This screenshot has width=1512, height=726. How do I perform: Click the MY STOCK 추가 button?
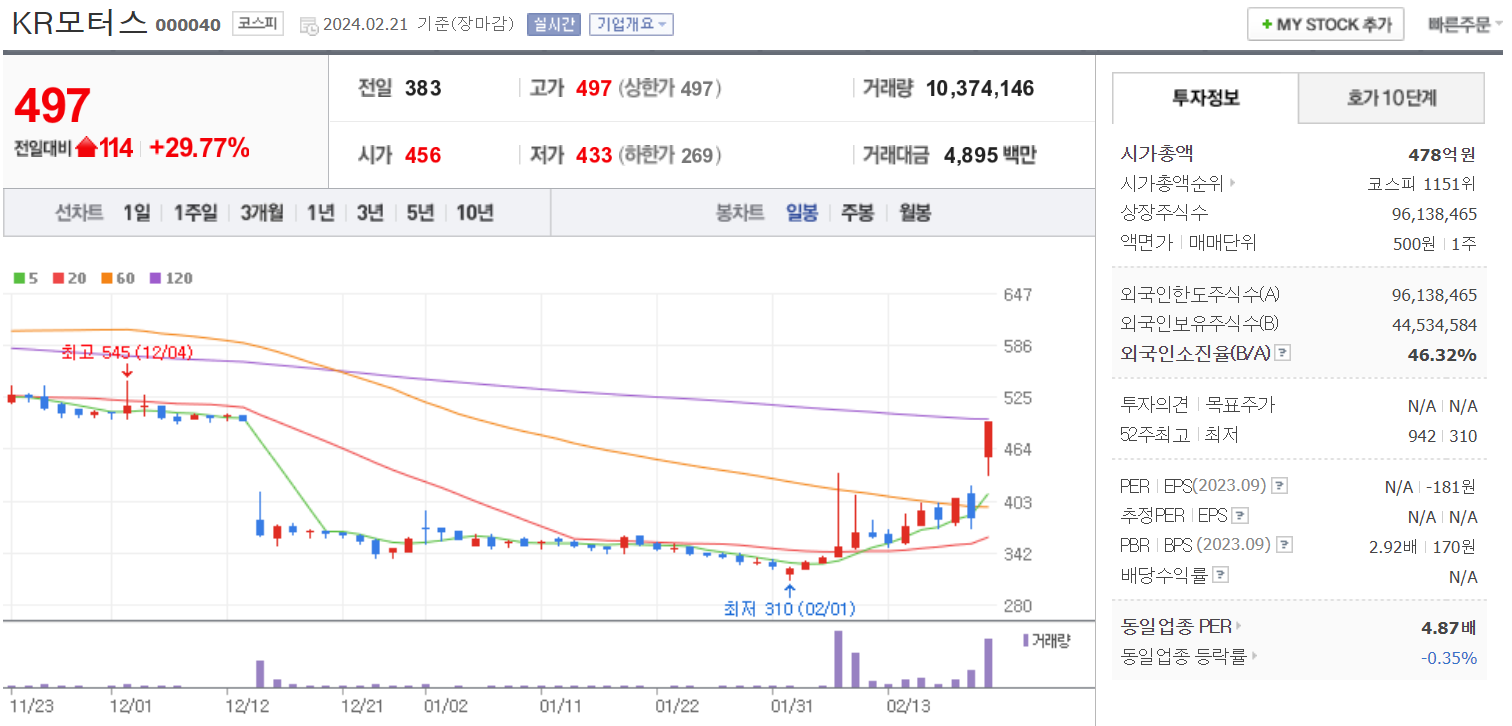(1326, 24)
